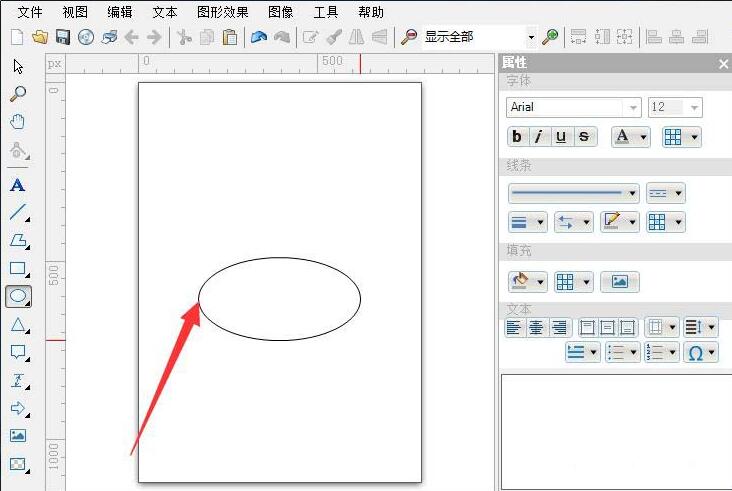This screenshot has height=491, width=732.
Task: Choose the Rectangle shape tool
Action: [x=17, y=268]
